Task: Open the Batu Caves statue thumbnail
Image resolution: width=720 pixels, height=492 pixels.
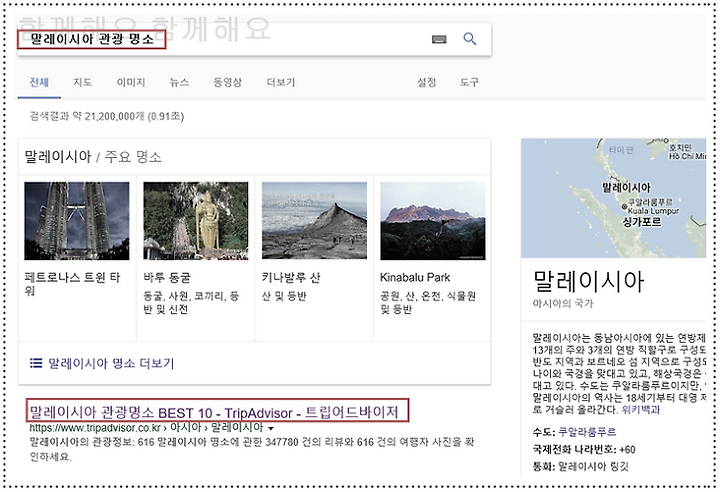Action: tap(196, 221)
